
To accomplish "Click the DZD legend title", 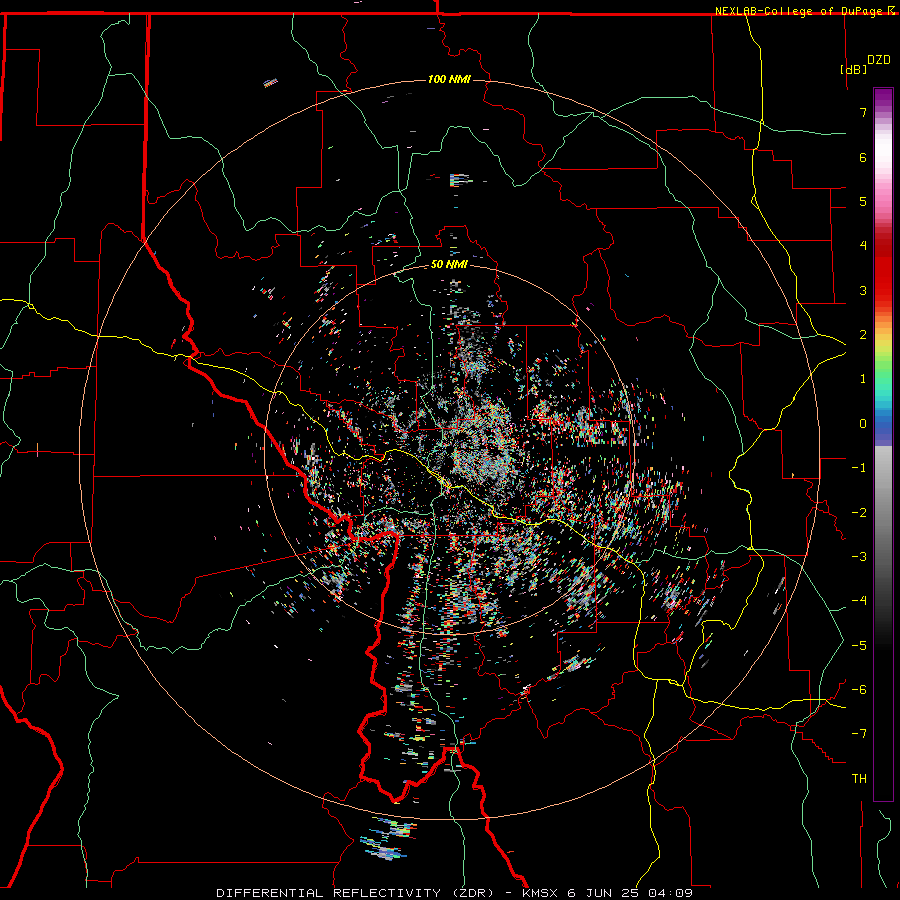I will tap(879, 60).
